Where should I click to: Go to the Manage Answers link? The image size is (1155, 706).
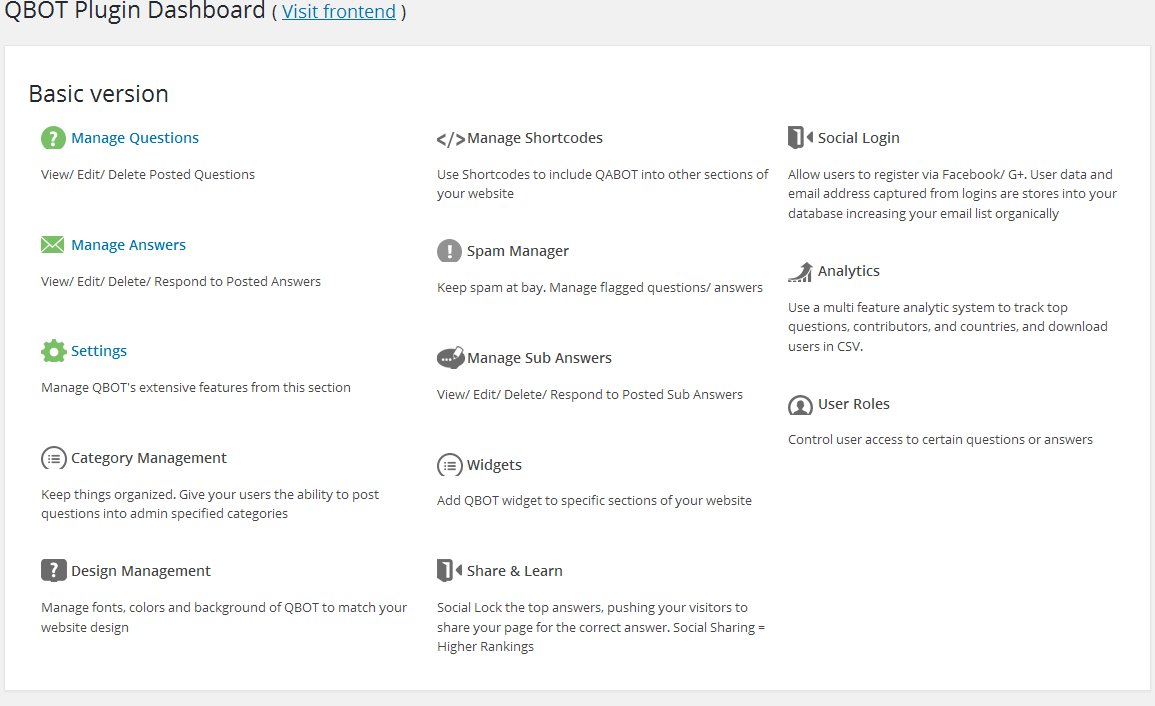(x=128, y=245)
